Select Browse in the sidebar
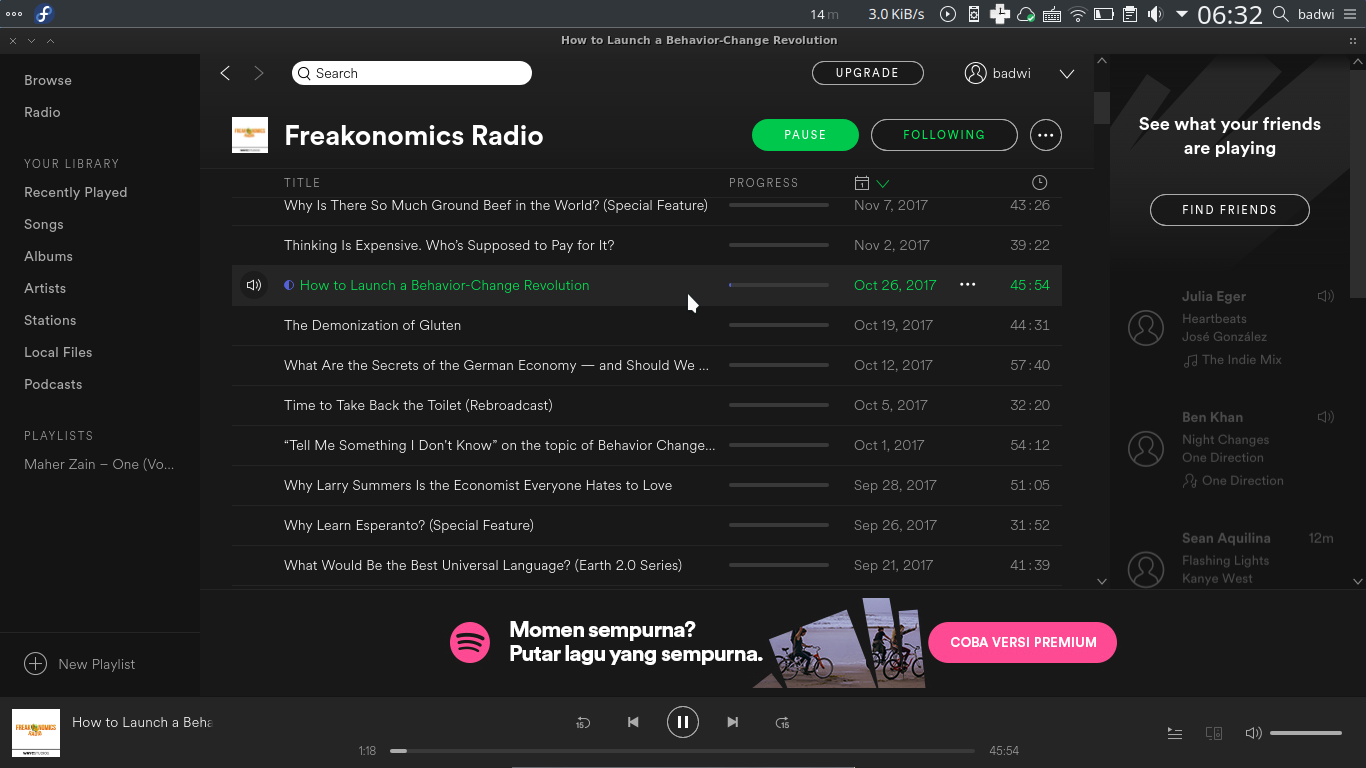The width and height of the screenshot is (1366, 768). [x=48, y=80]
